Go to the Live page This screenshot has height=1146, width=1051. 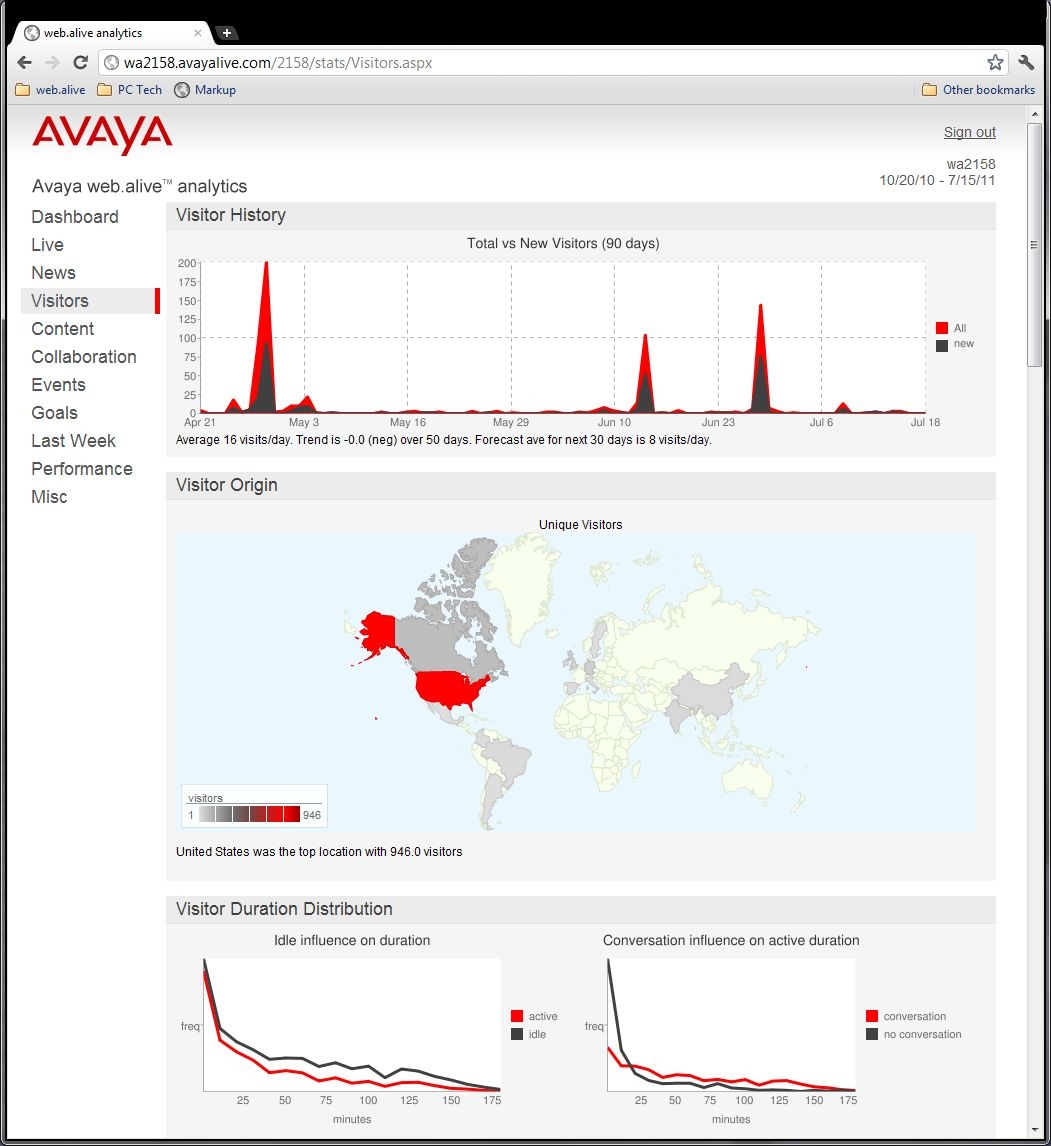(x=48, y=245)
